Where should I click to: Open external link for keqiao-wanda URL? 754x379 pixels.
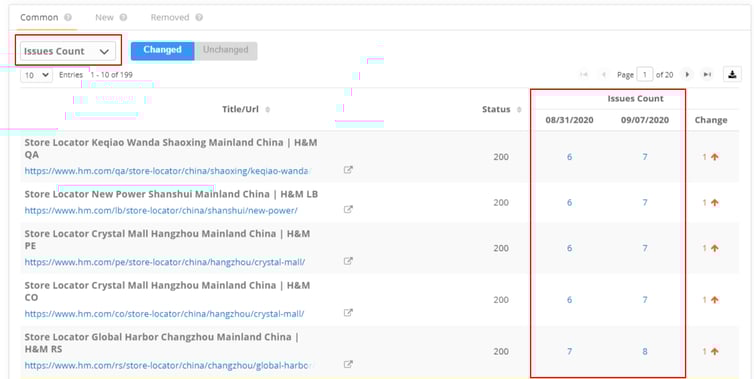click(x=348, y=170)
